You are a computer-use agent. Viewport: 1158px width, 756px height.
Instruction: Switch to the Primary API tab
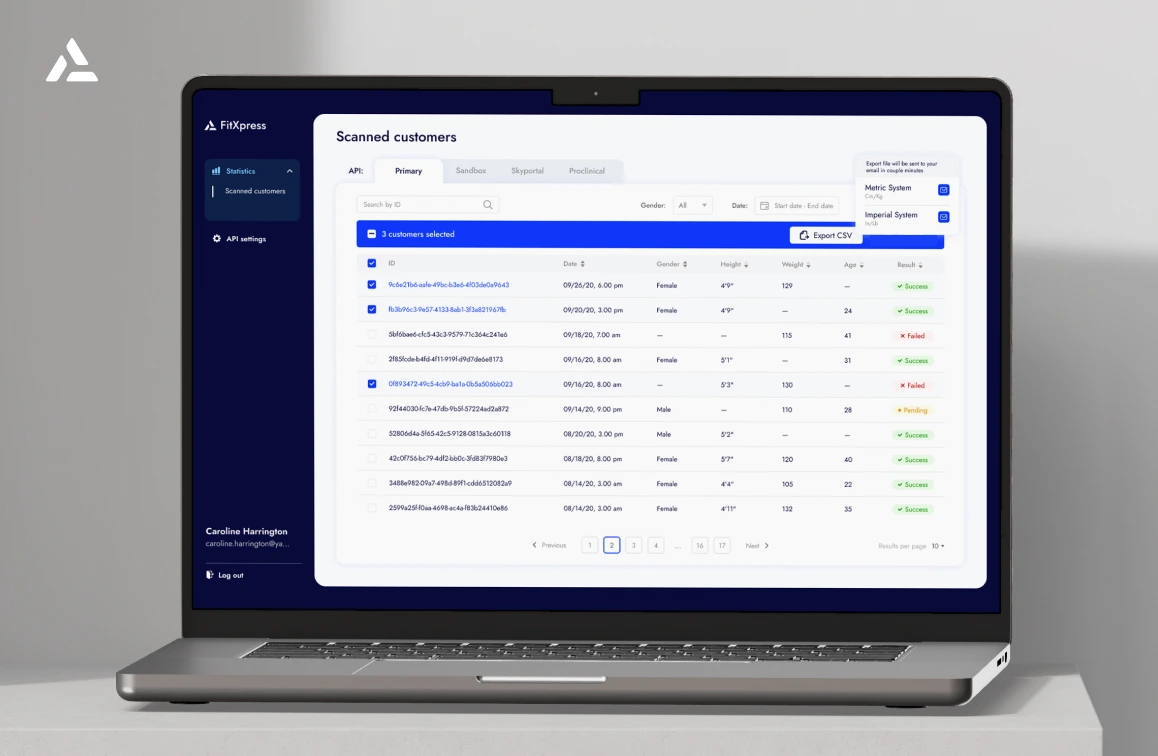(x=408, y=171)
